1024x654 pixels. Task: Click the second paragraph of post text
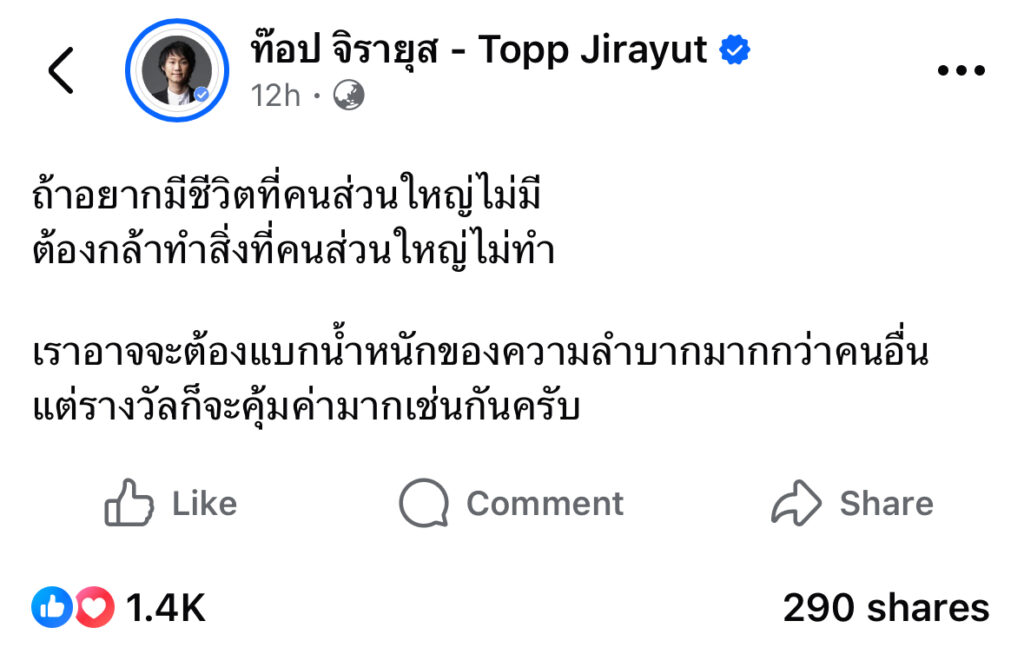tap(480, 379)
